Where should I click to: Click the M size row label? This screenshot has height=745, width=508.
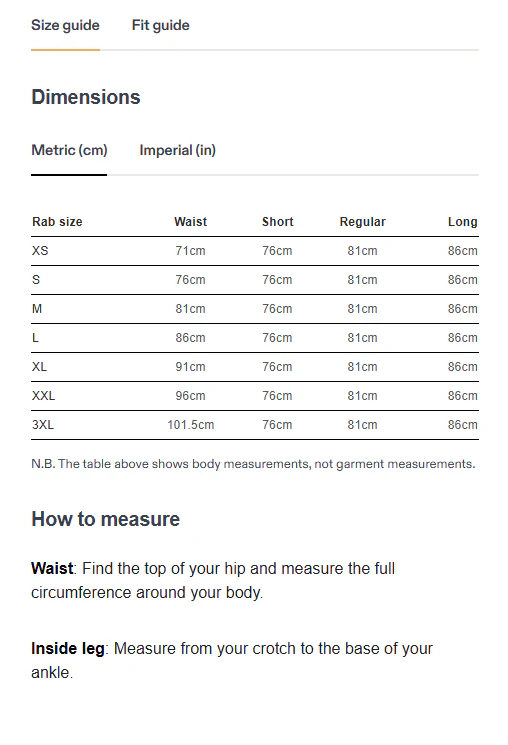[37, 309]
